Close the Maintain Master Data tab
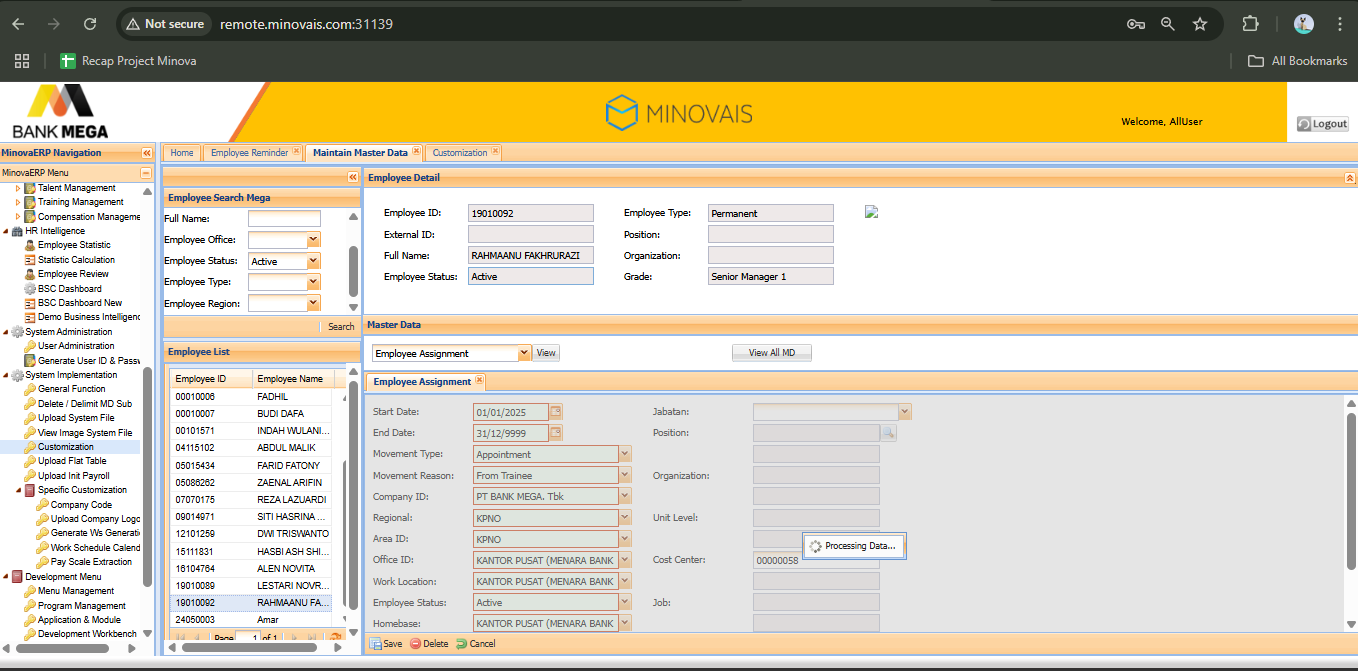The height and width of the screenshot is (671, 1358). 416,152
